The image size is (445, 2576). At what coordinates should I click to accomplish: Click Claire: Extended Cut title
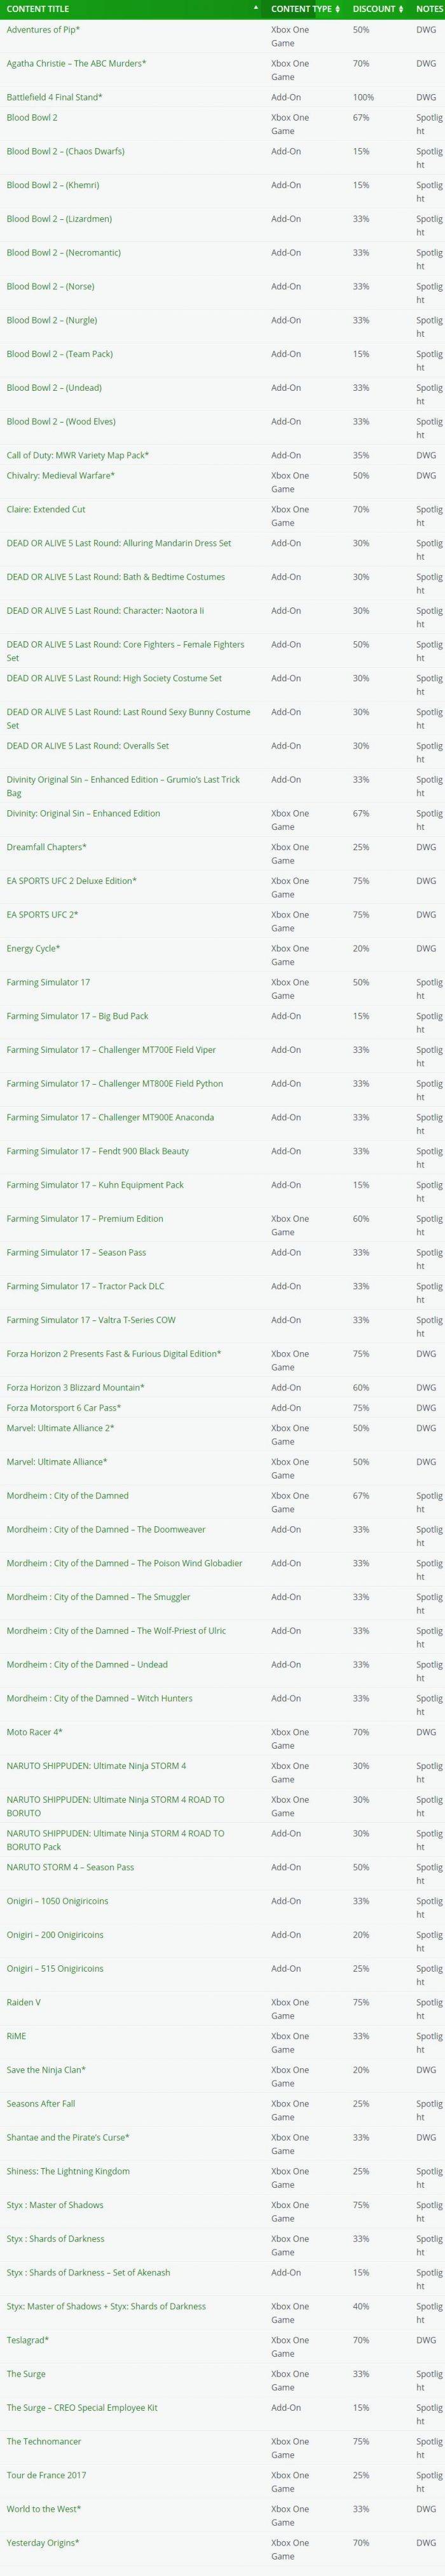pyautogui.click(x=46, y=509)
